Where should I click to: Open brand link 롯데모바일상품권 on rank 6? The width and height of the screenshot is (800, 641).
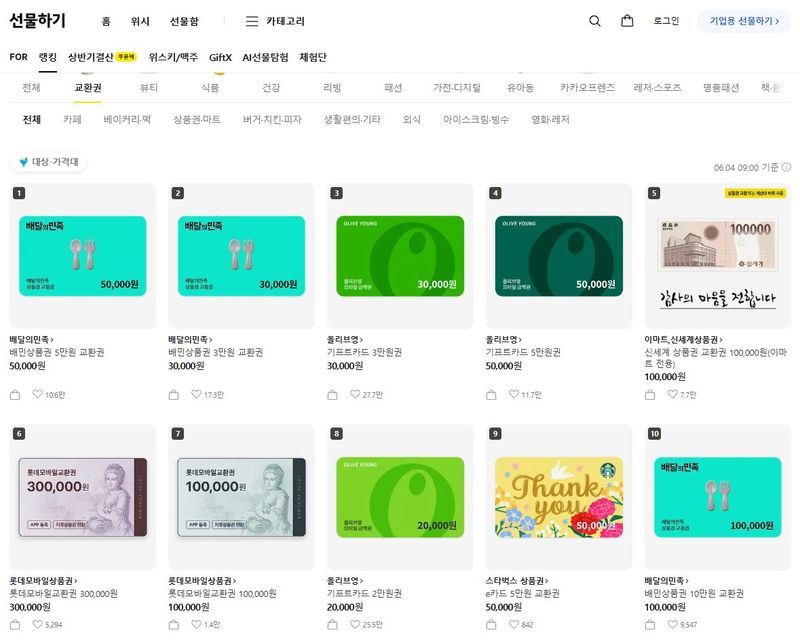43,581
